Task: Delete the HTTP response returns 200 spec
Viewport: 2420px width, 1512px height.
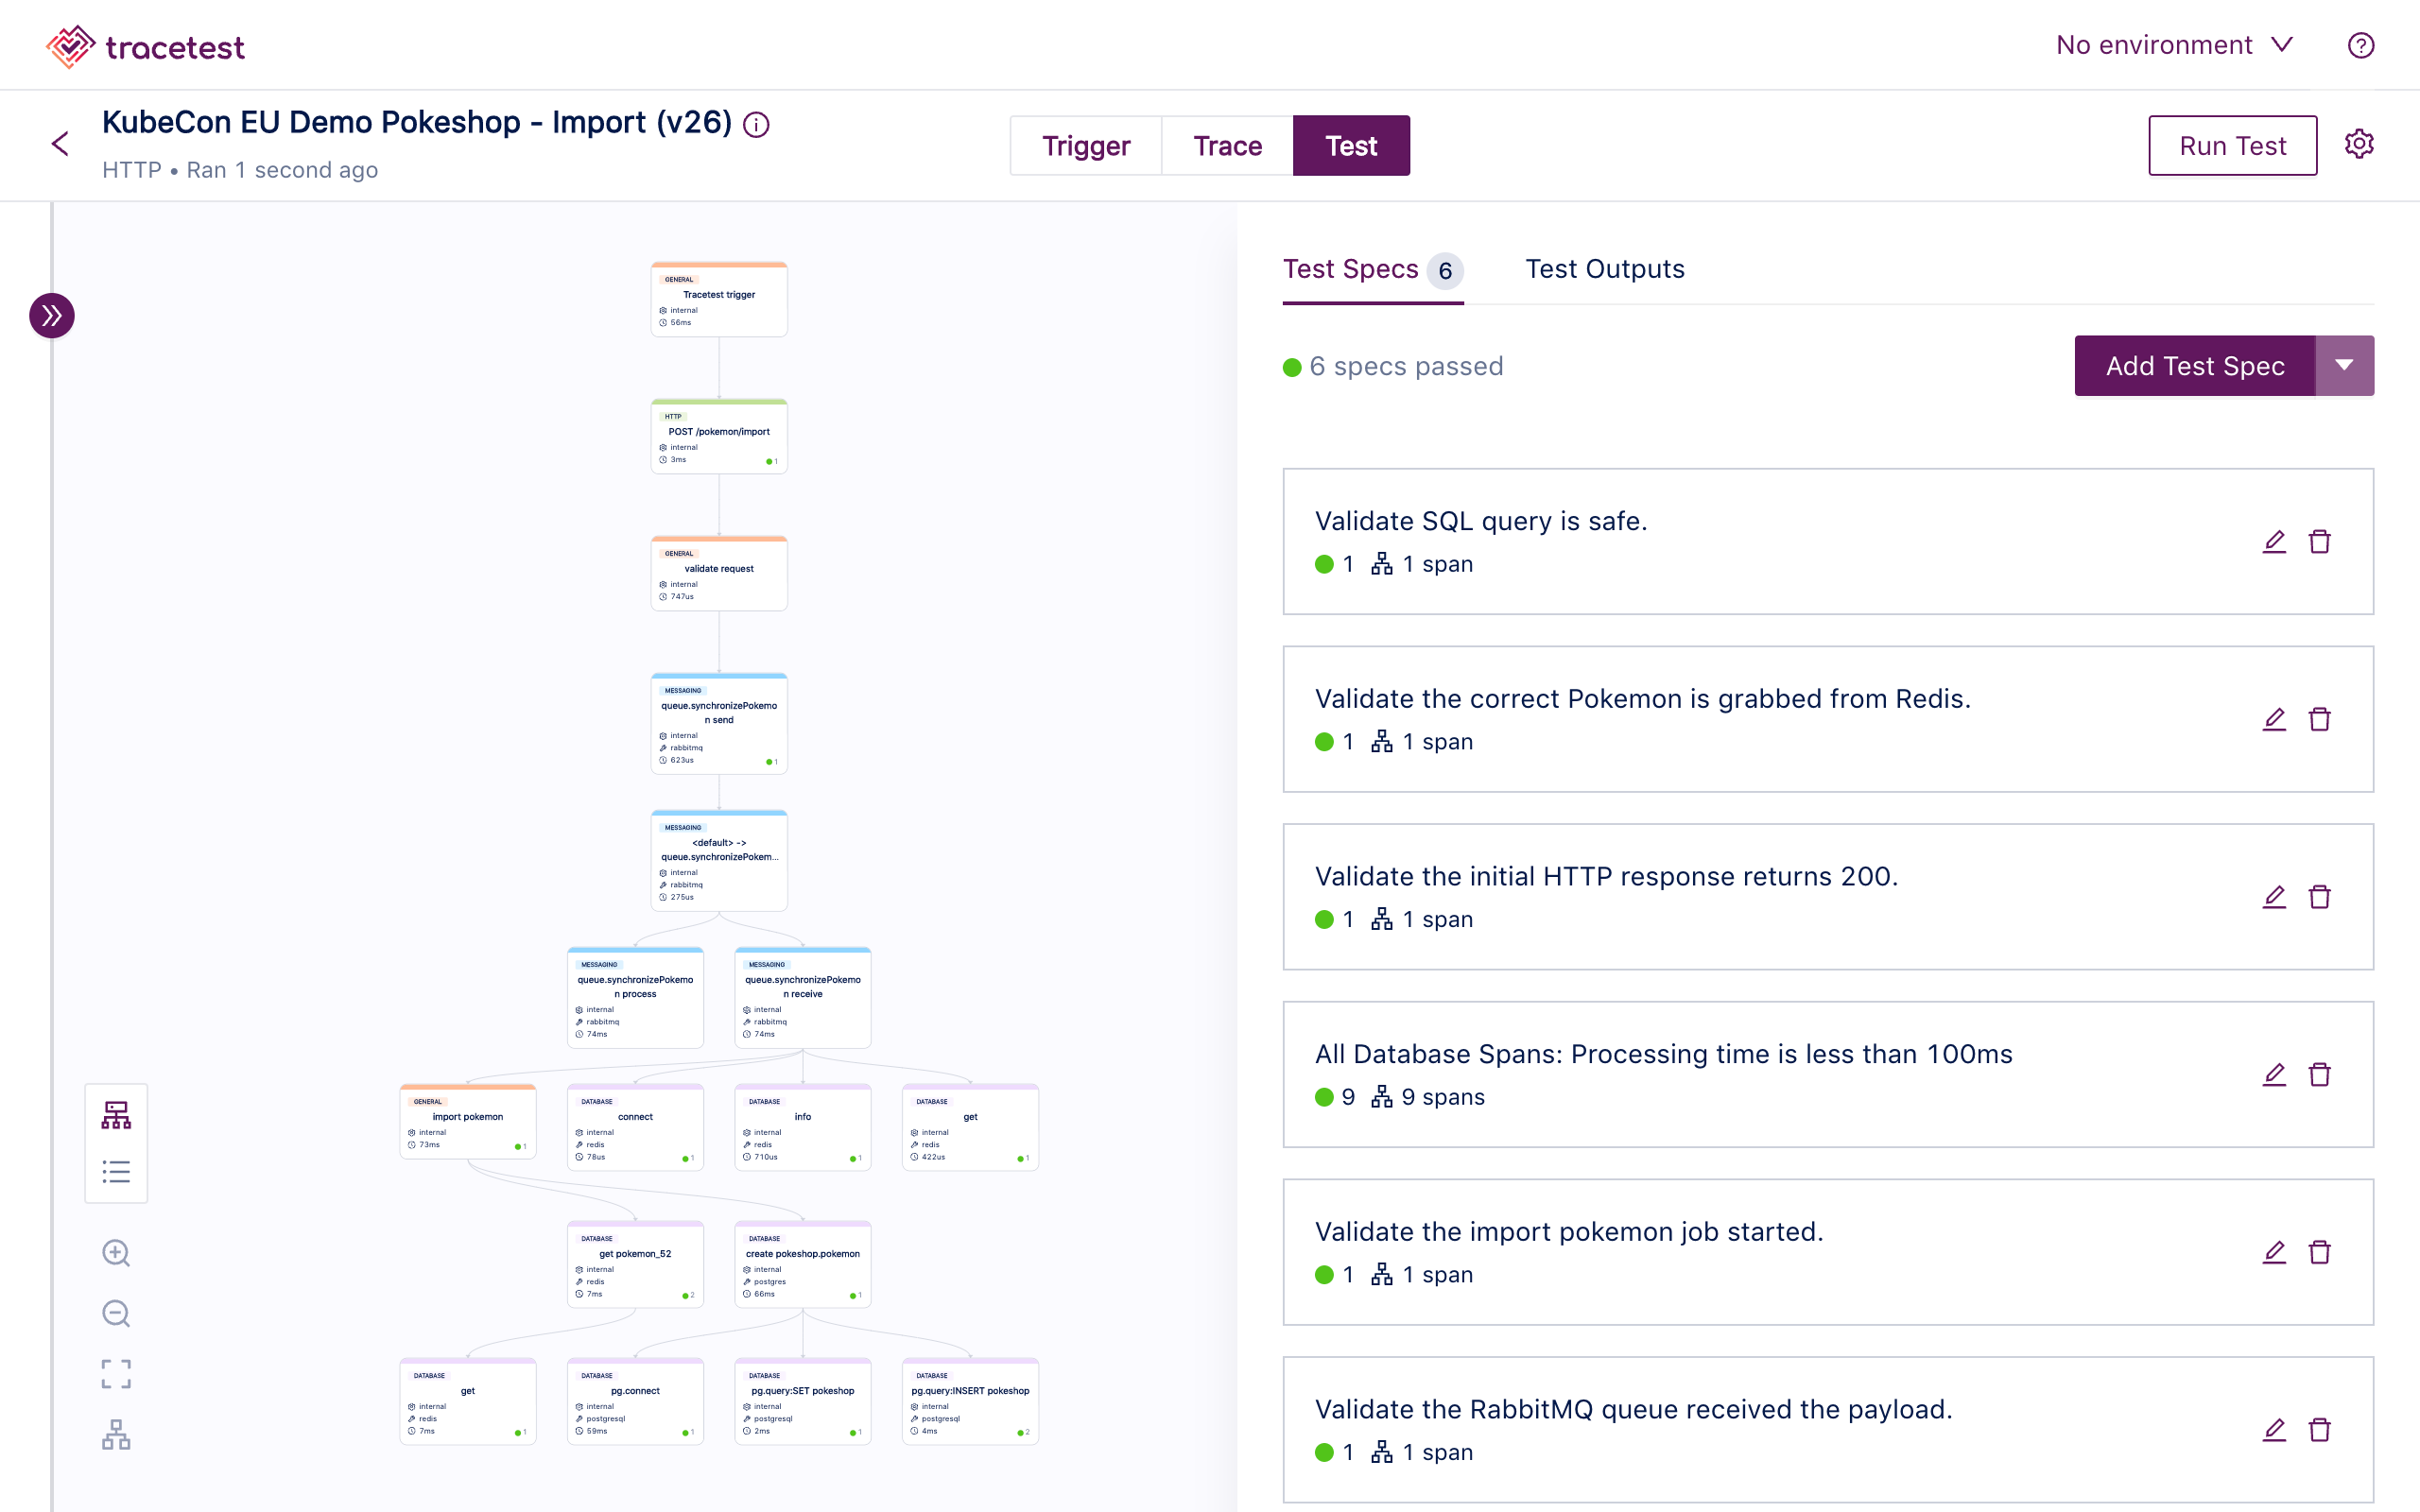Action: [x=2320, y=897]
